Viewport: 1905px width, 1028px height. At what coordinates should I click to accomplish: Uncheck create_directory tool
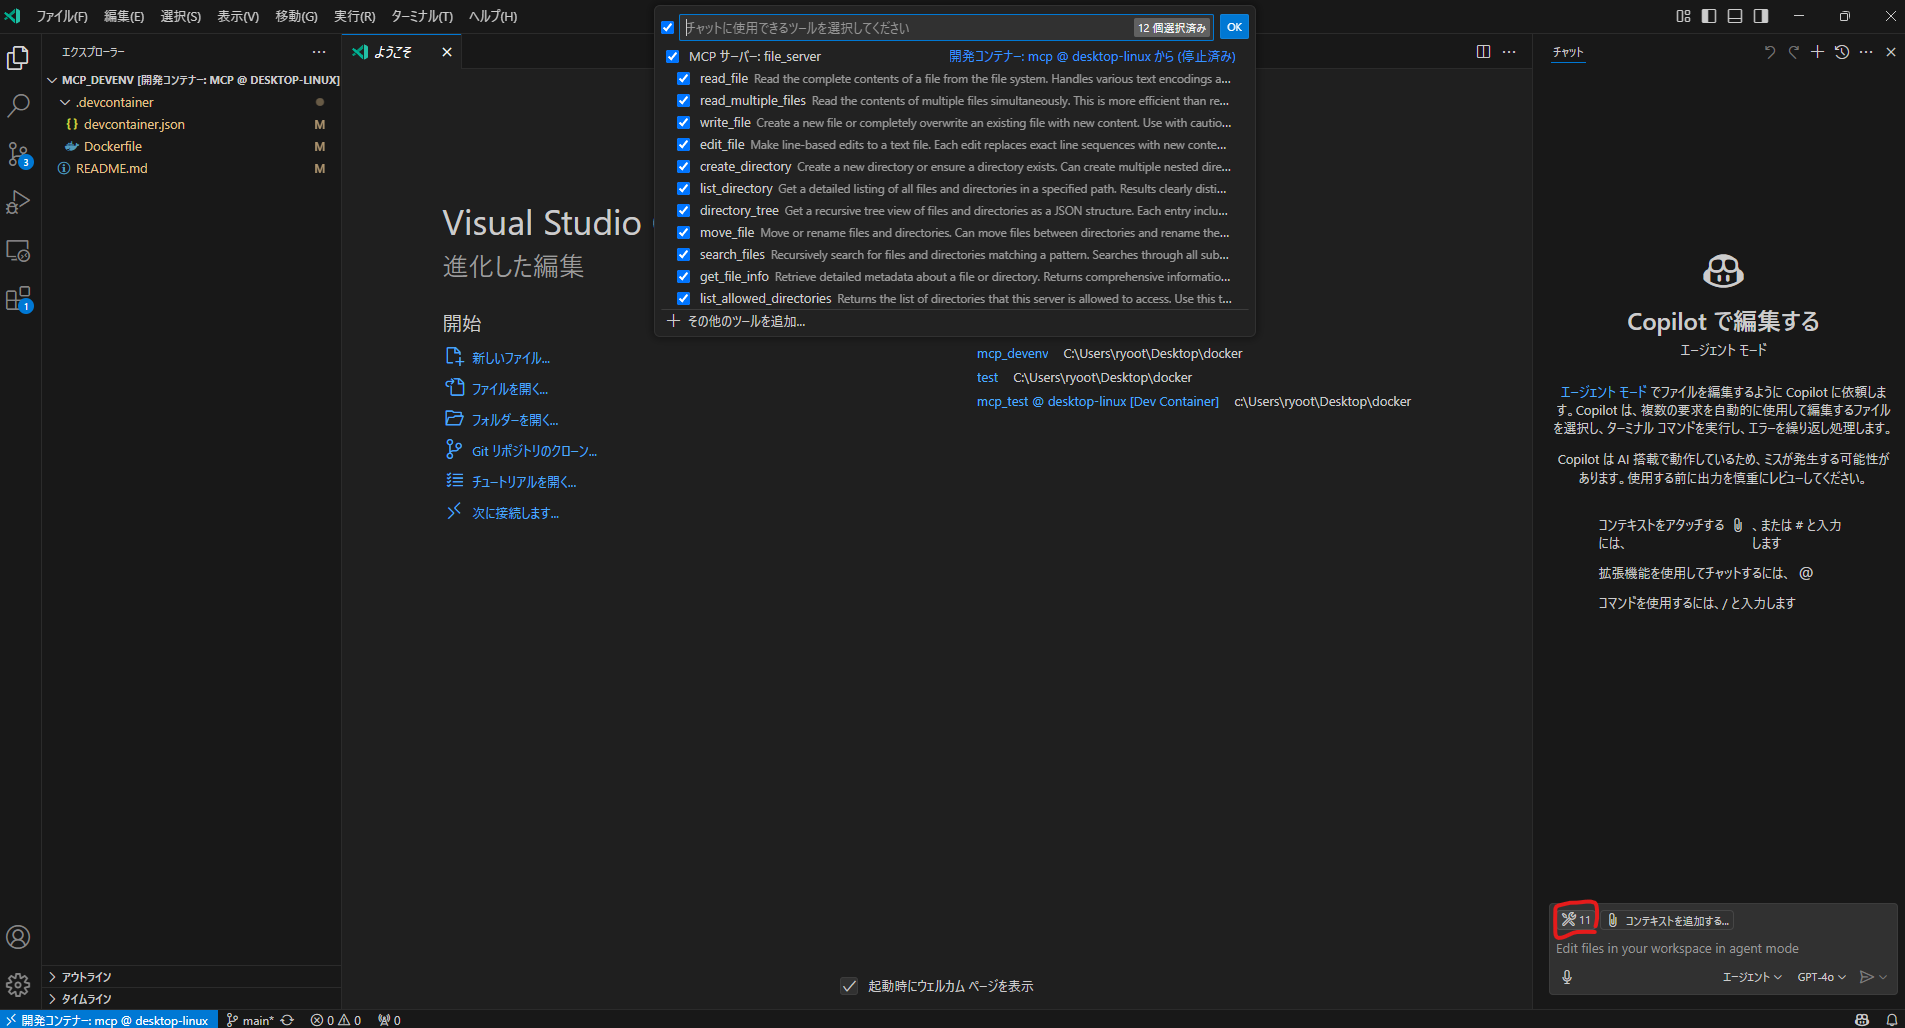683,167
